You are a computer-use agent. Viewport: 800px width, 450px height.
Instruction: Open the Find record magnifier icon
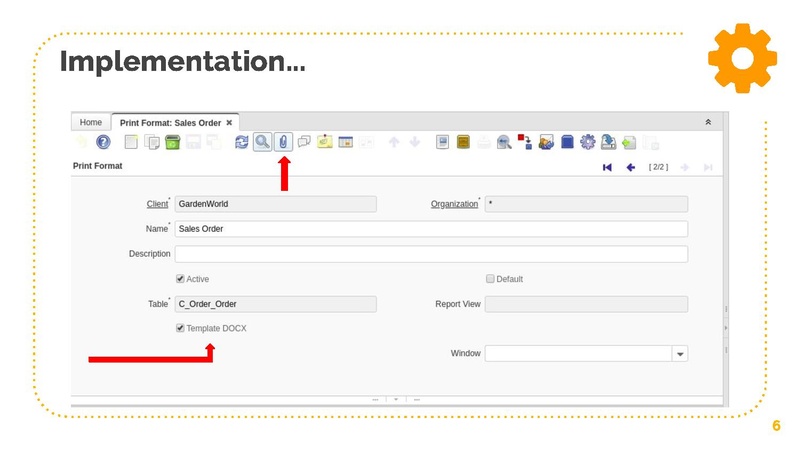[x=262, y=142]
